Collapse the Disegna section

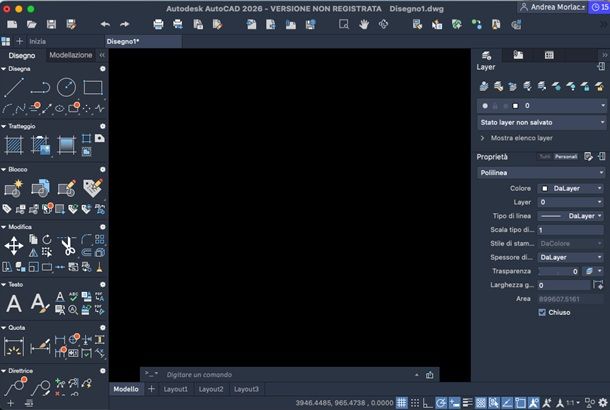click(4, 68)
